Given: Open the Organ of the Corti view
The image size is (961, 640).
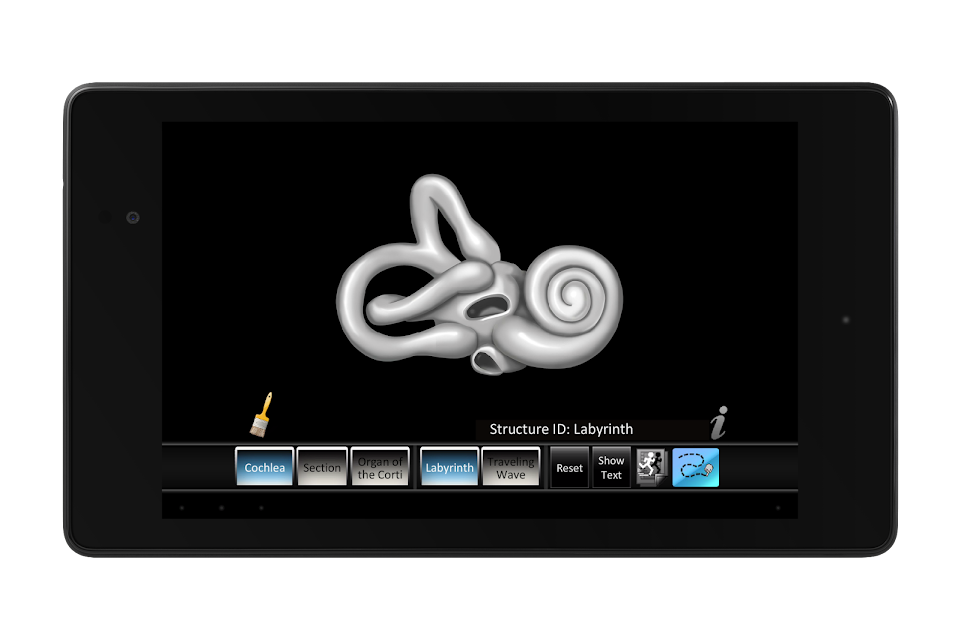Looking at the screenshot, I should (380, 467).
